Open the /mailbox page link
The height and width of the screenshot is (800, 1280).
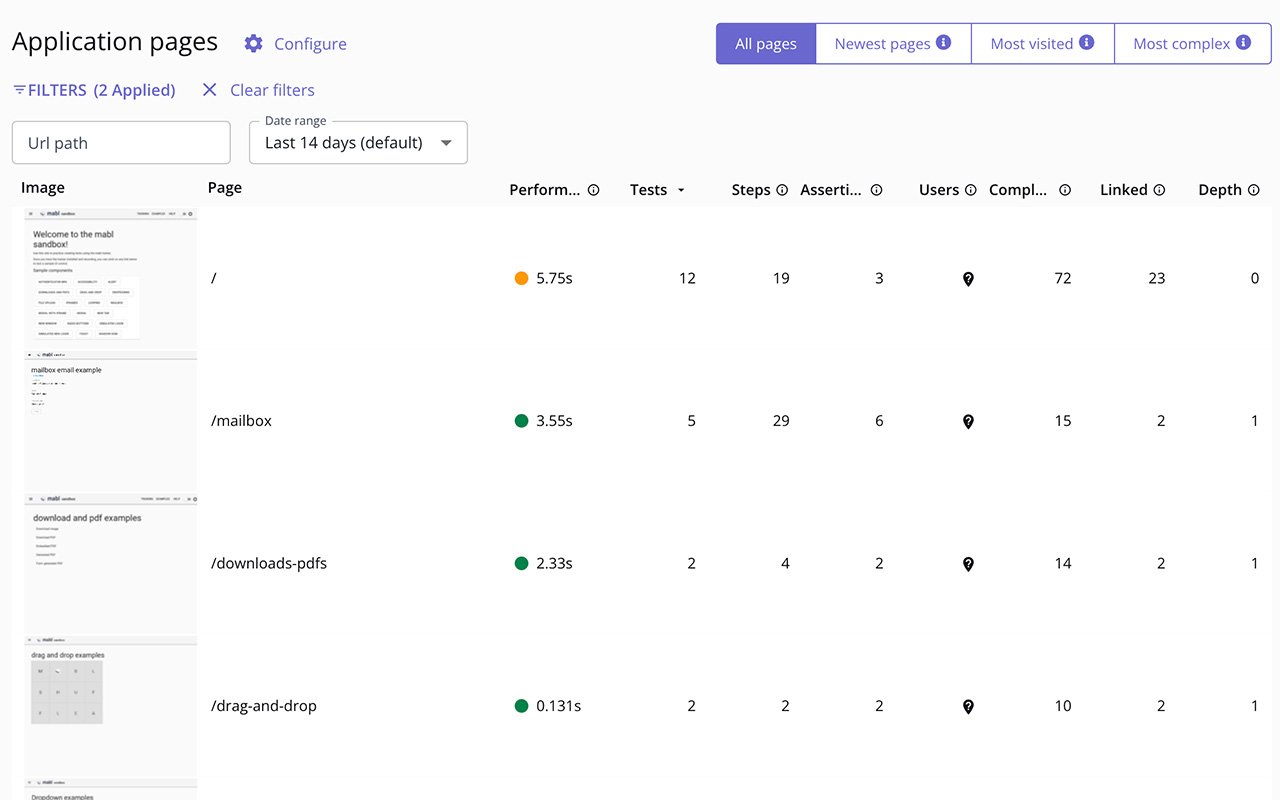coord(241,421)
